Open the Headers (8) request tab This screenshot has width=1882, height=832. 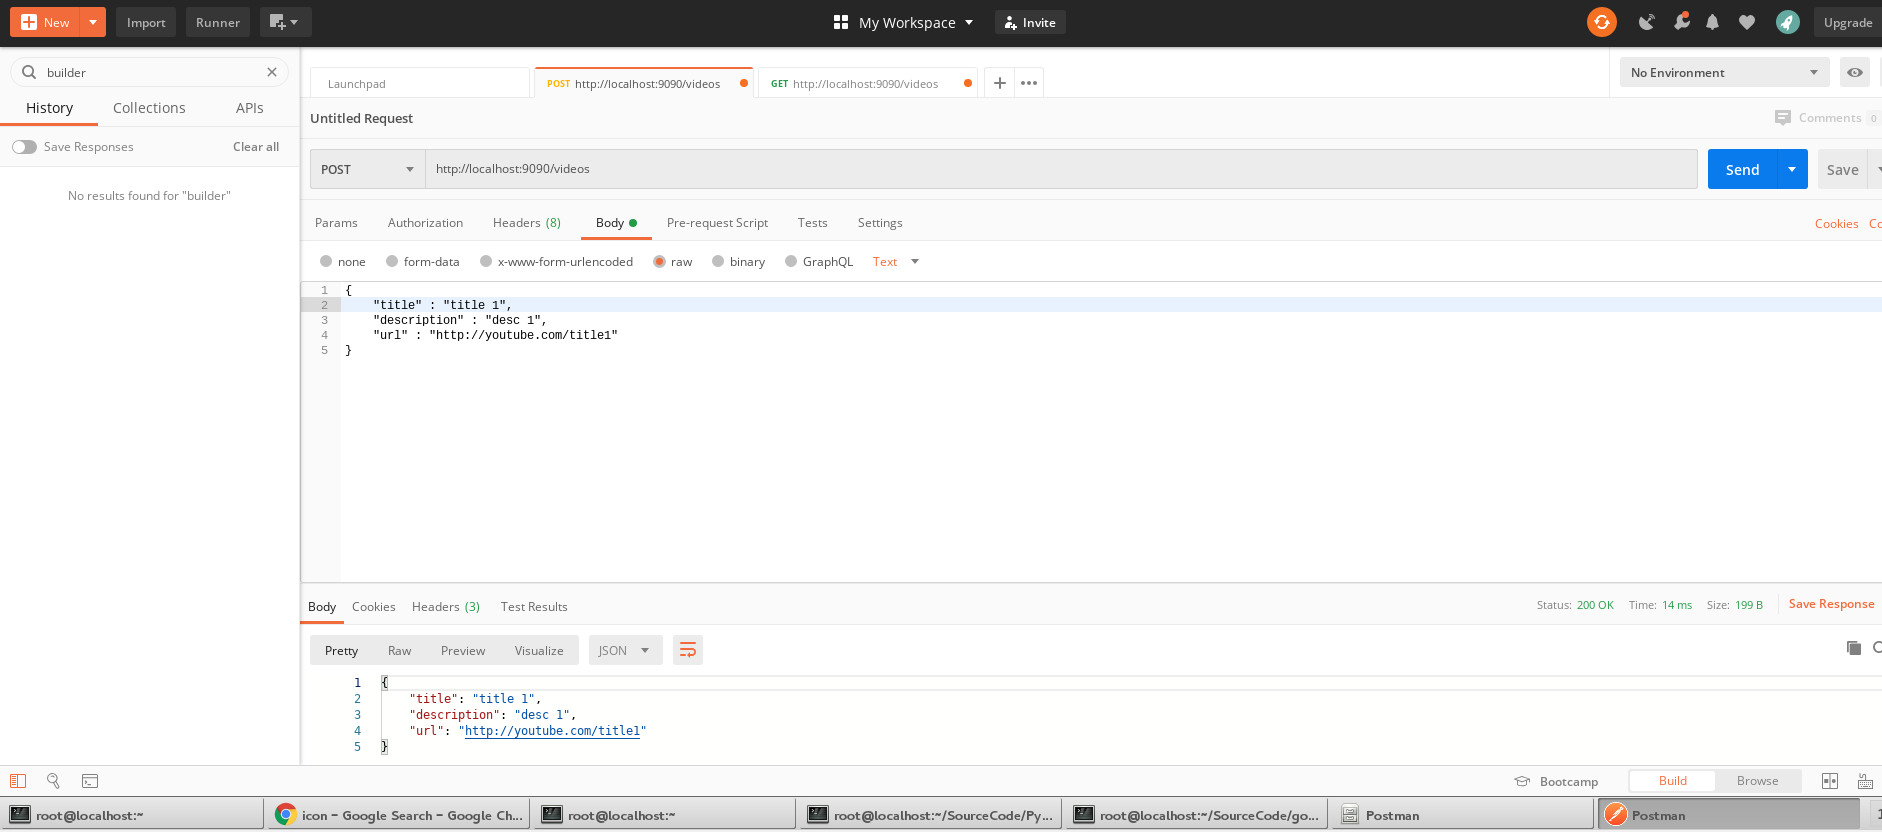click(x=526, y=222)
